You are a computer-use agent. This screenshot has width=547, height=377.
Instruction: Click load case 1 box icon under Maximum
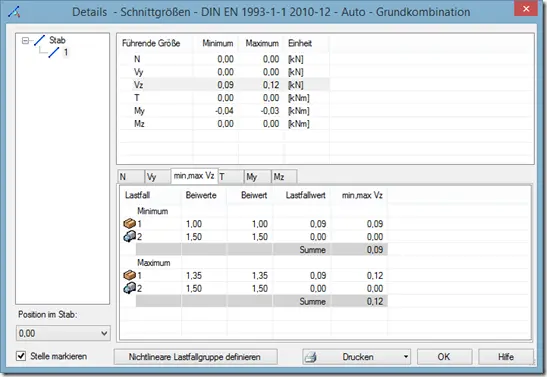pyautogui.click(x=129, y=275)
